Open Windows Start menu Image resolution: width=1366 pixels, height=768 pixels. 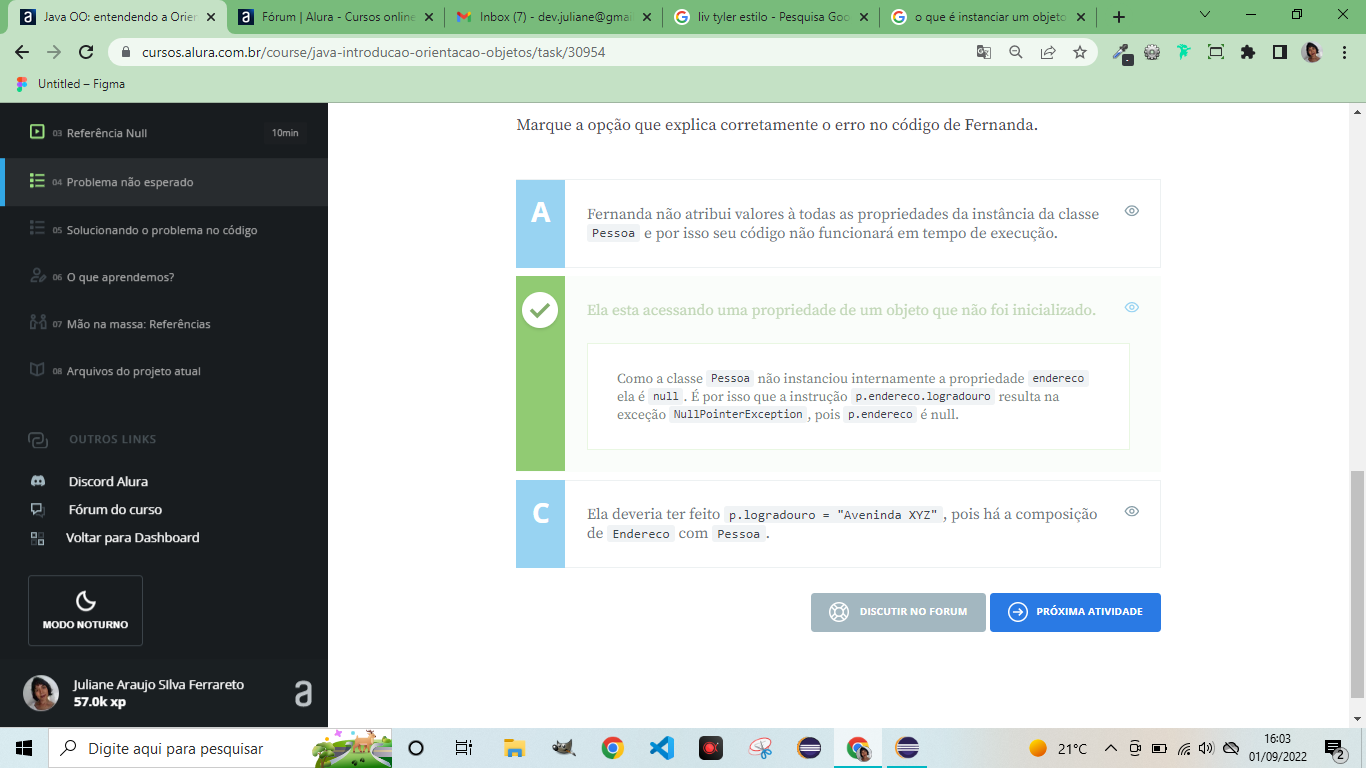24,748
